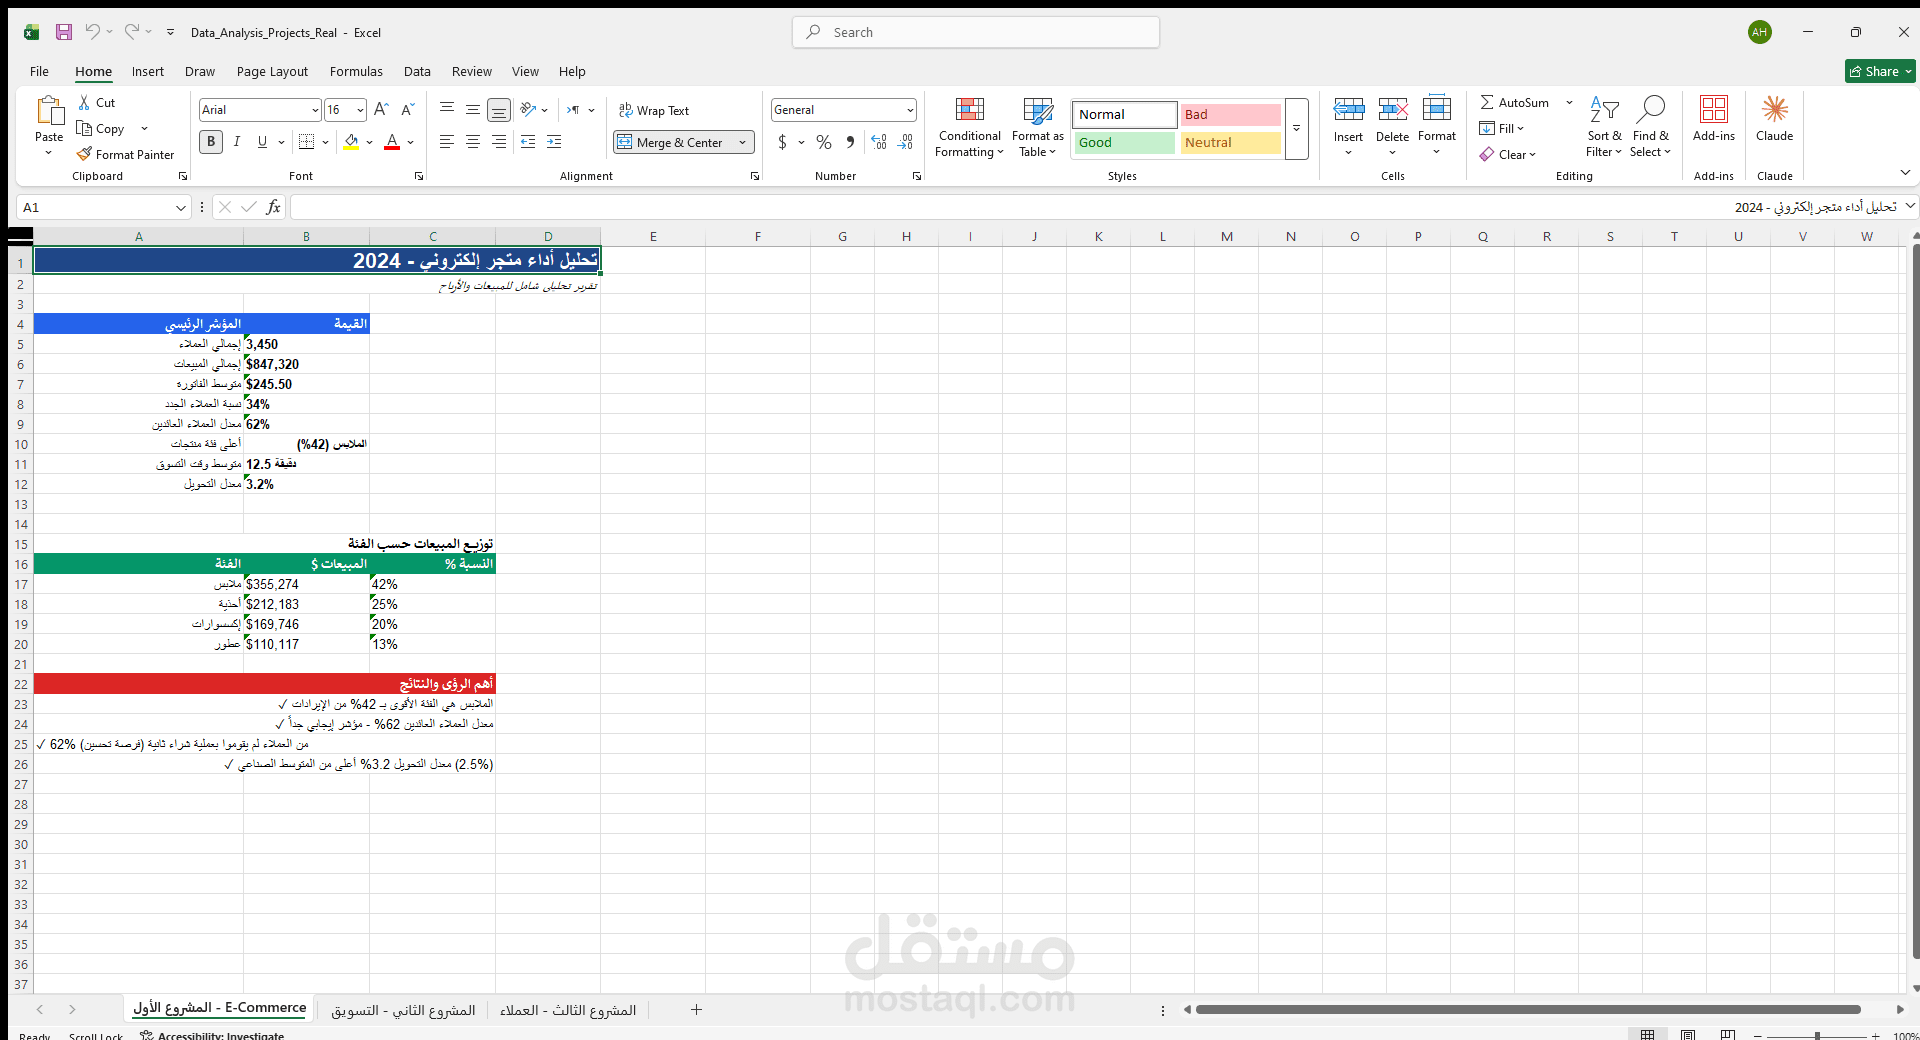Click the Save icon in title bar

(x=64, y=32)
